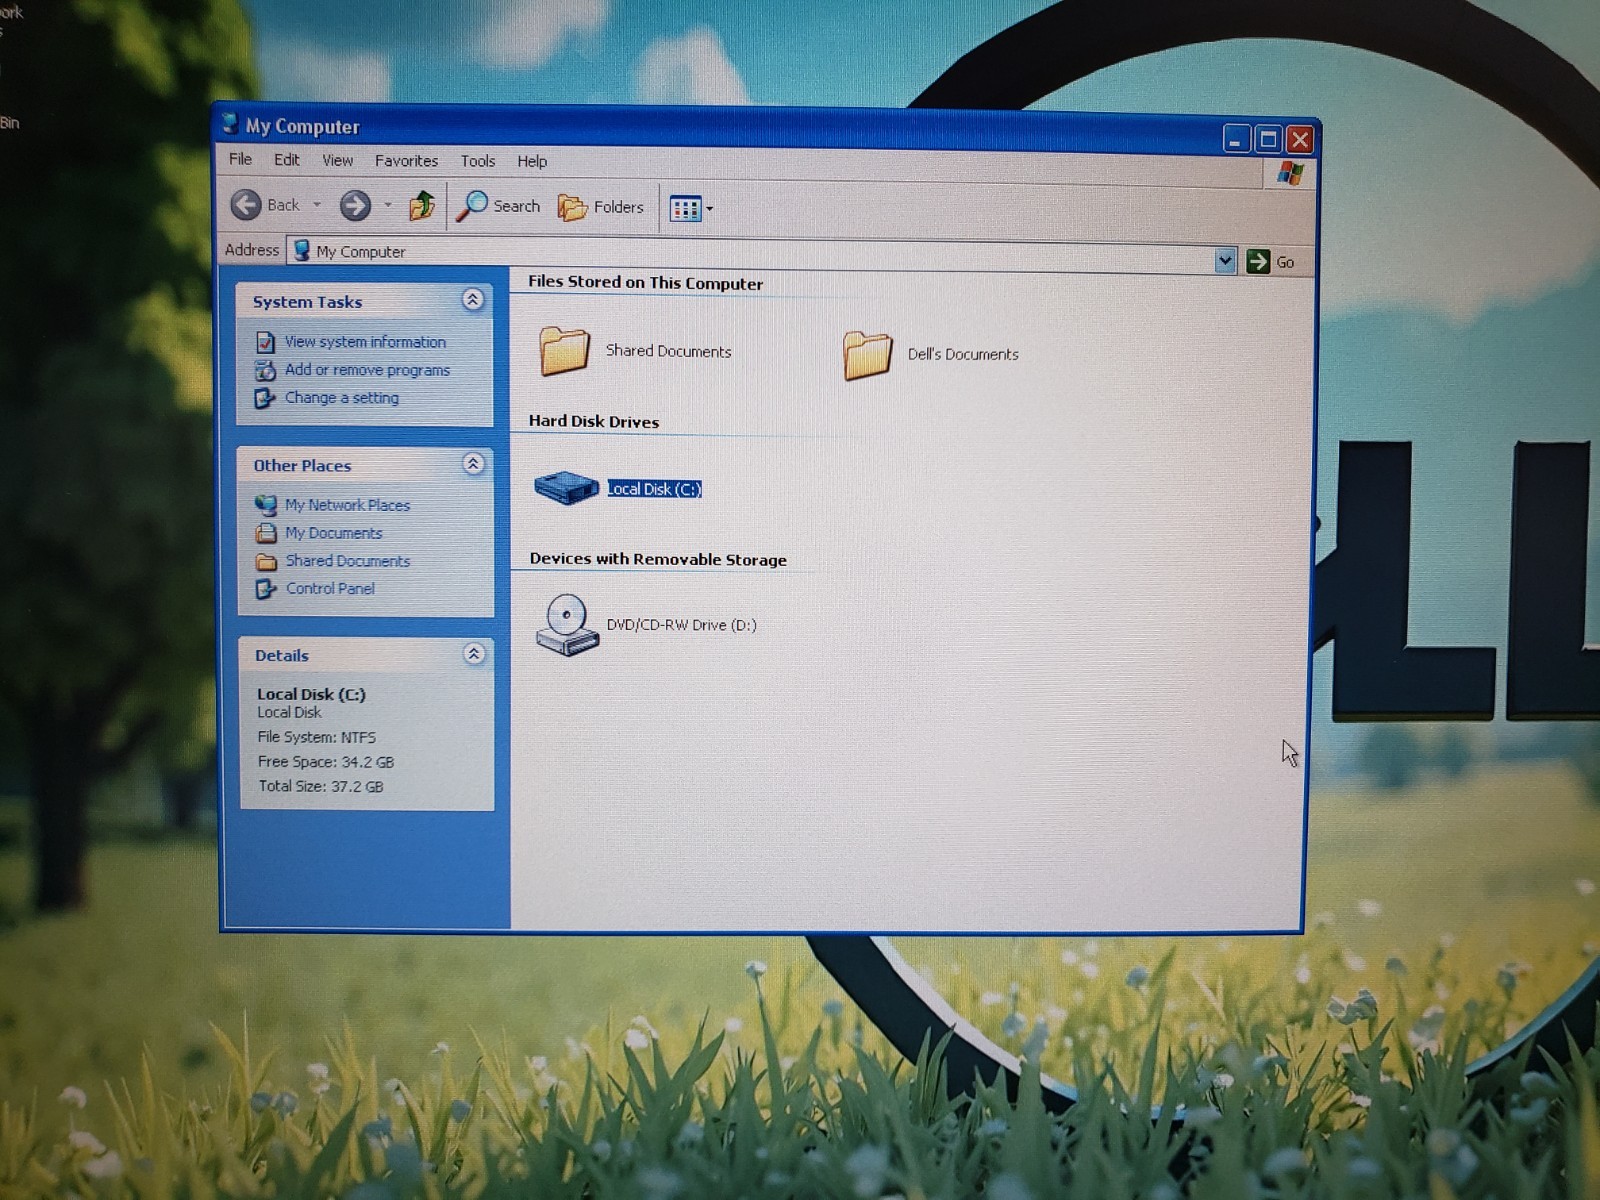
Task: Maximize the My Computer window
Action: [1268, 139]
